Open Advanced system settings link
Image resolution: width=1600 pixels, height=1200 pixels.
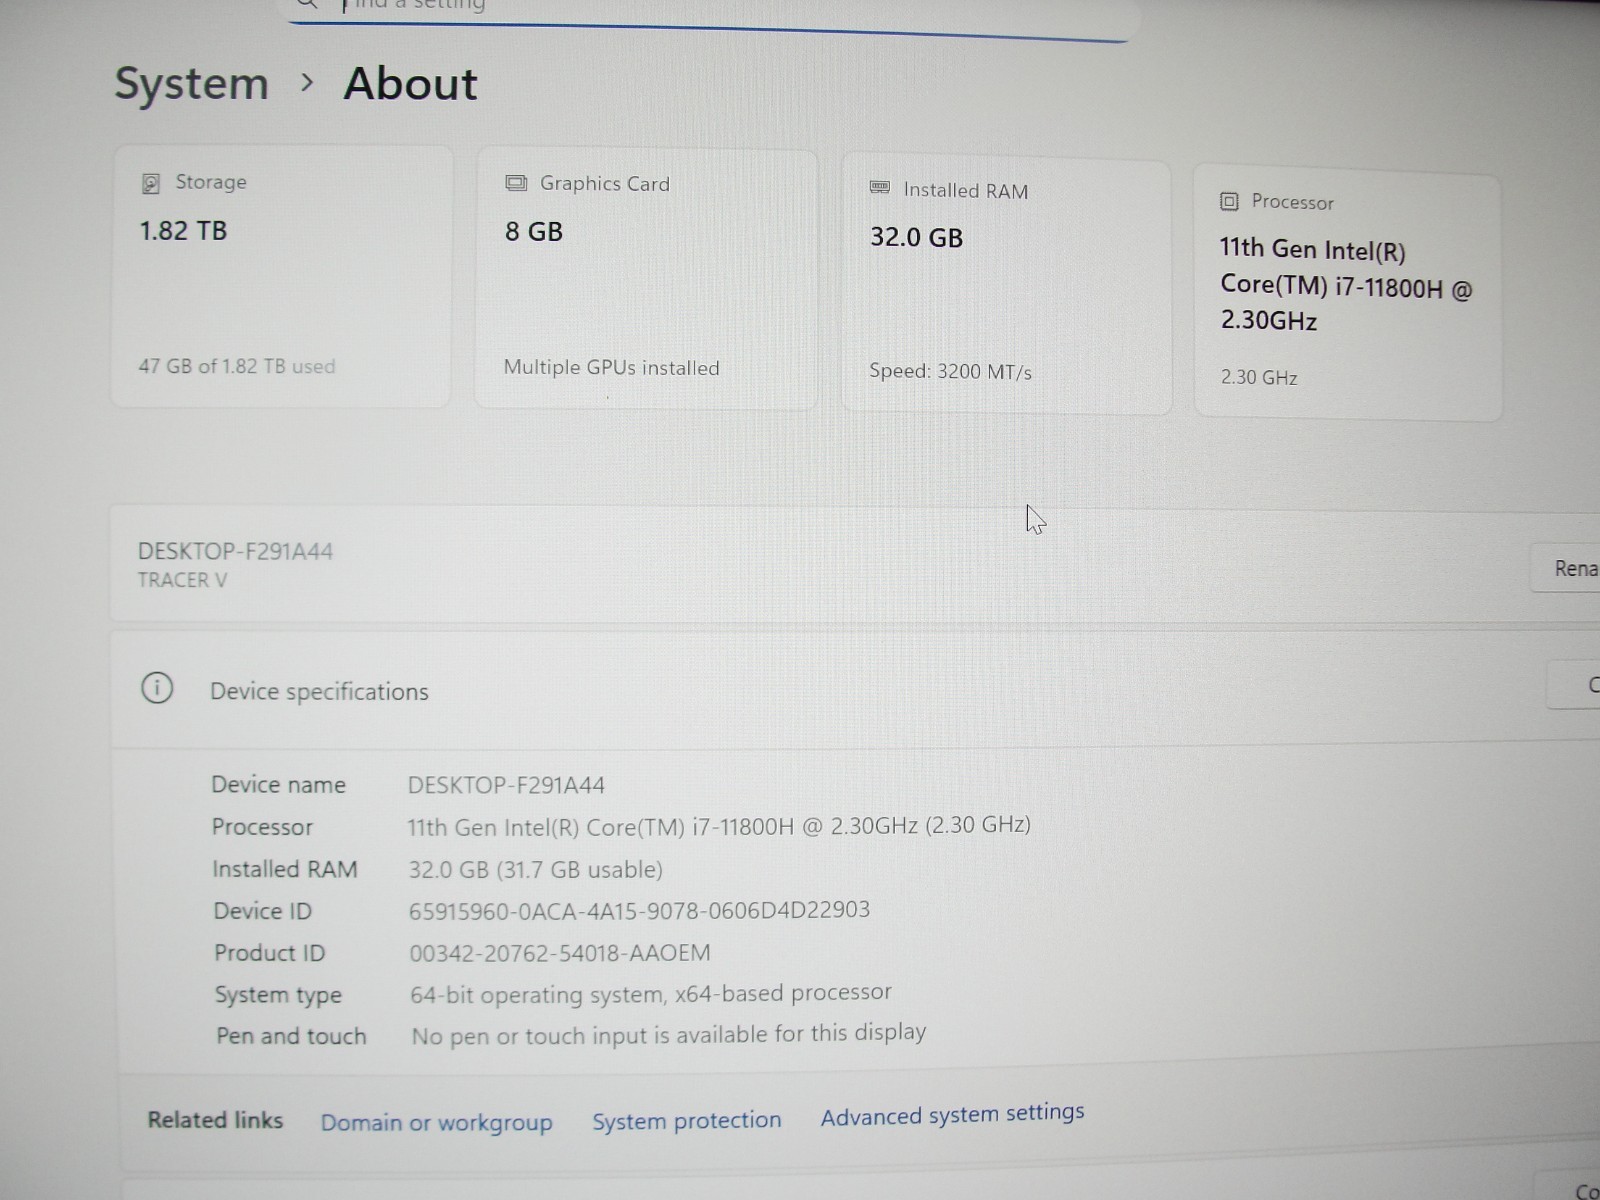[x=952, y=1114]
